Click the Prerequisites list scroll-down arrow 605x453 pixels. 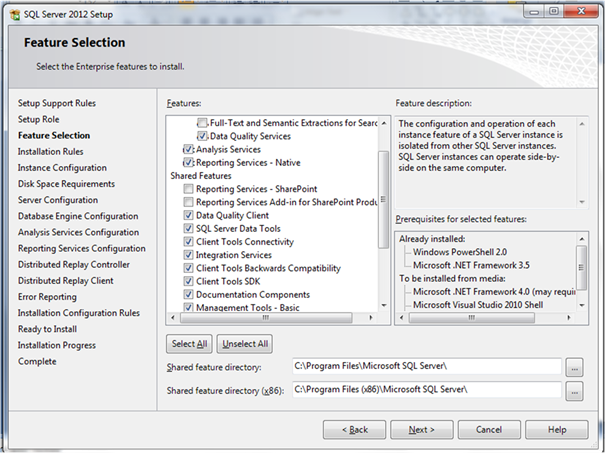[582, 305]
